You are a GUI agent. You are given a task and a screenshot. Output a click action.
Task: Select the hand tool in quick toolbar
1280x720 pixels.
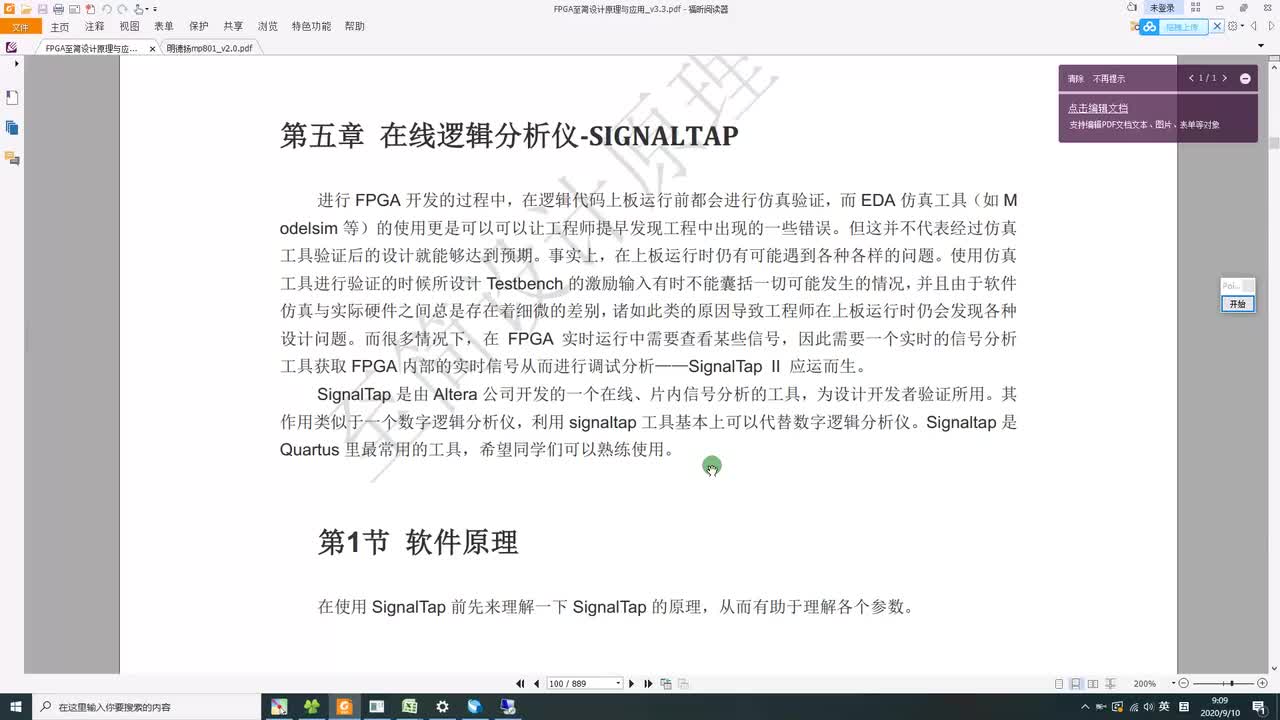click(138, 9)
